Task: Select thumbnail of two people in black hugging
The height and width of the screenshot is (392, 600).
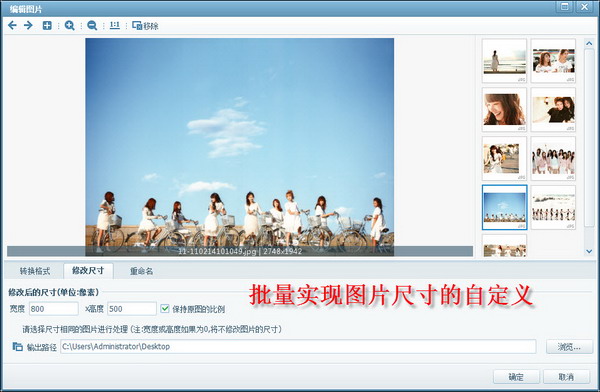Action: pos(553,109)
